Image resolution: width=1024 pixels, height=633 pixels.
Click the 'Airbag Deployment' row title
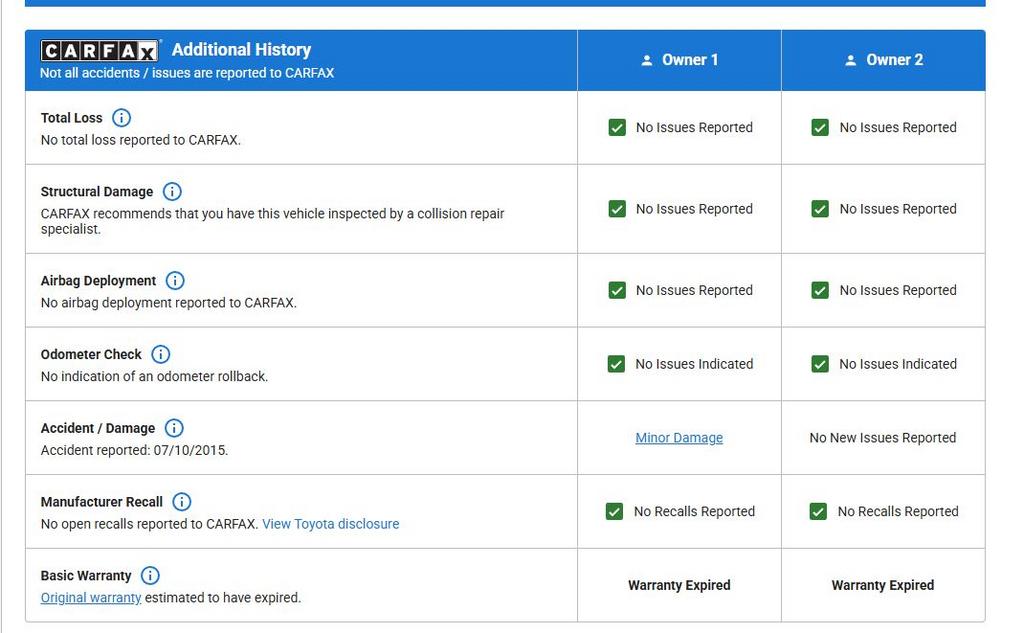pyautogui.click(x=99, y=280)
